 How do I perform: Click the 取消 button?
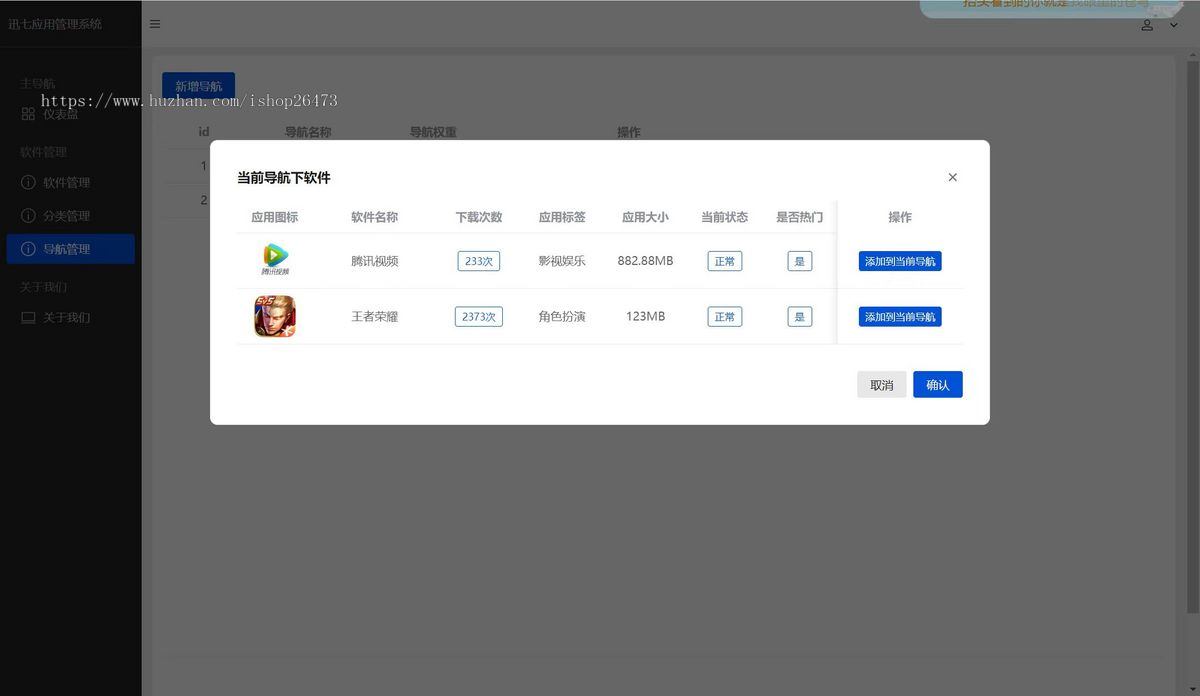tap(881, 384)
